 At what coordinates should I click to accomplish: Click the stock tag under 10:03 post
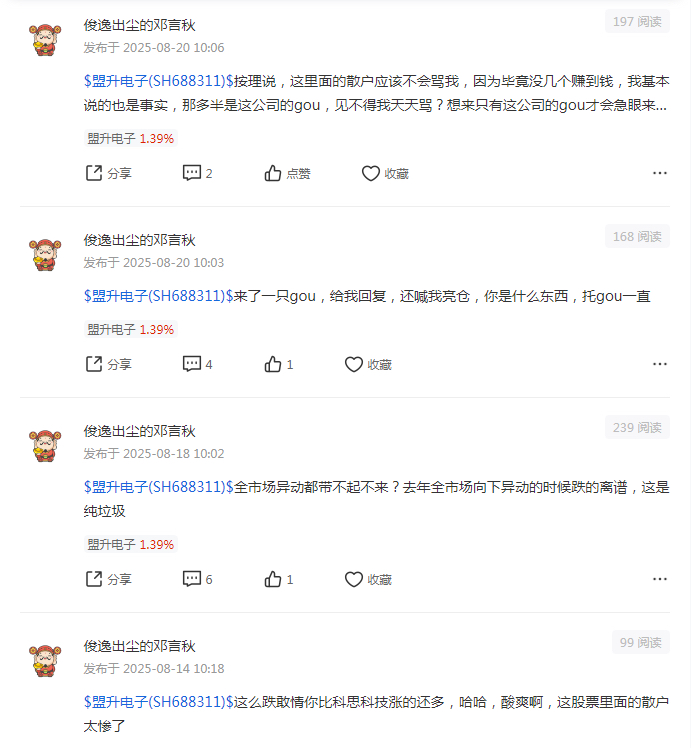coord(131,330)
